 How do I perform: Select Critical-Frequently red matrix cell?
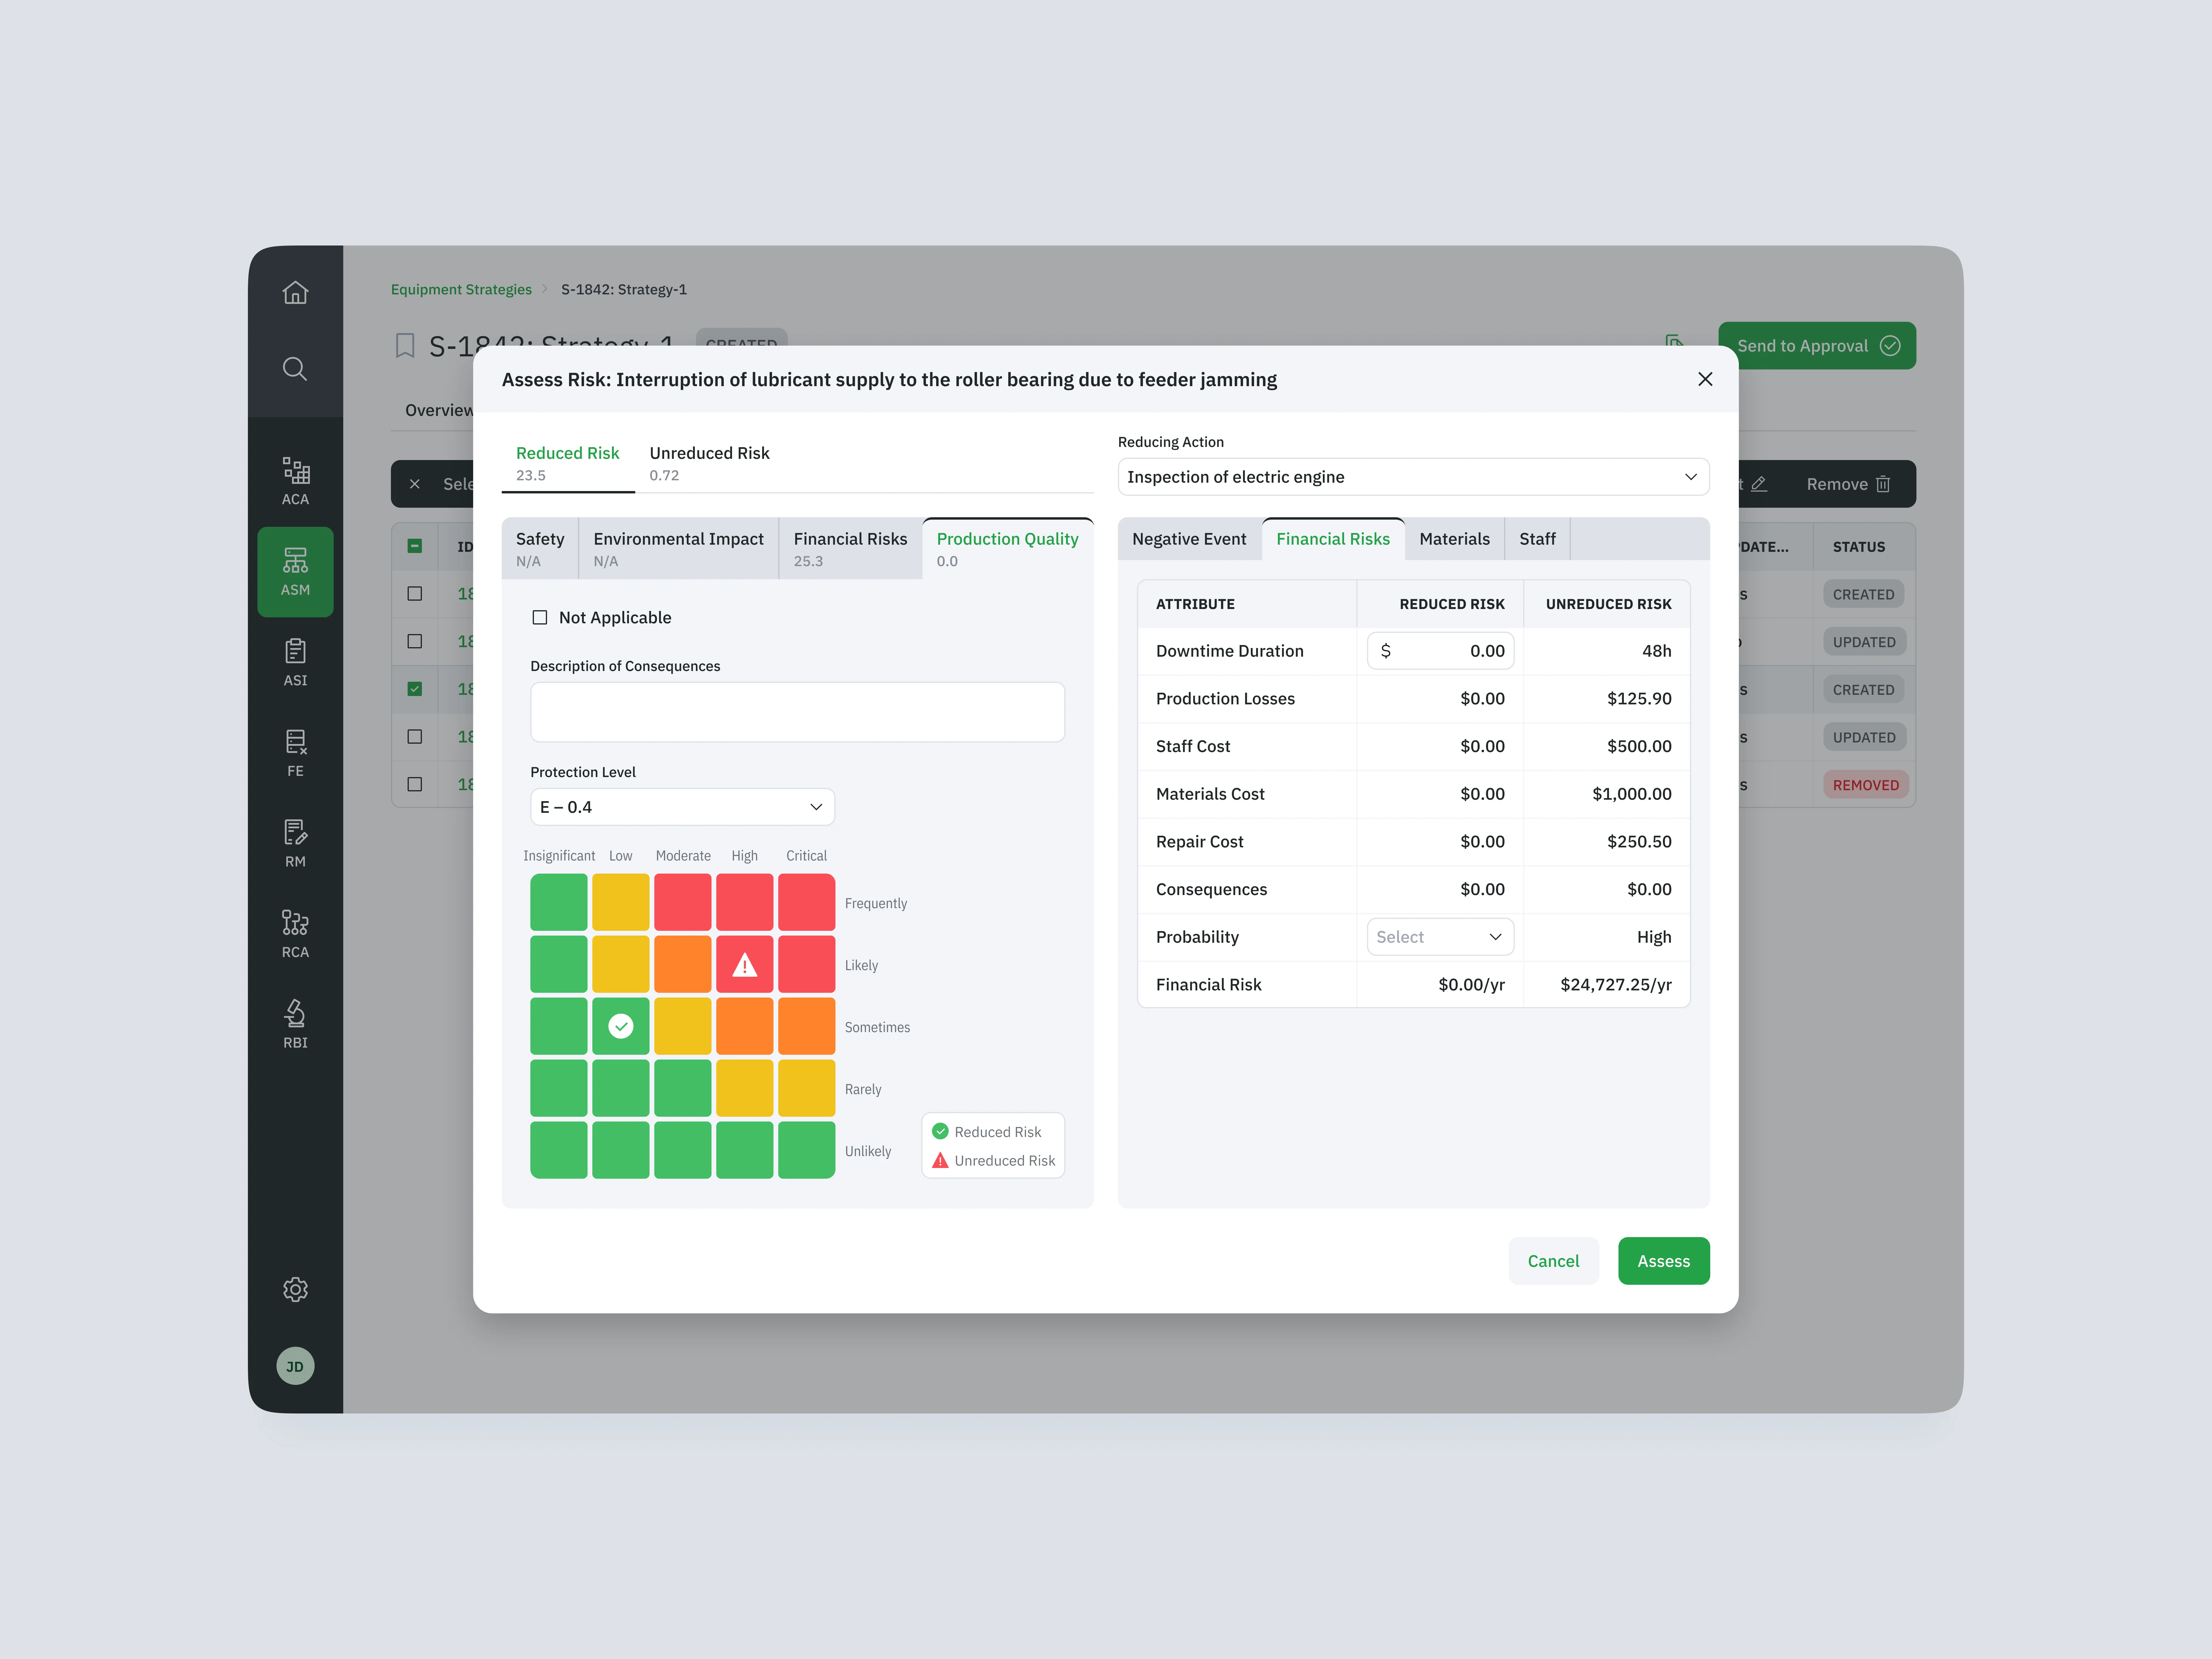click(x=807, y=902)
